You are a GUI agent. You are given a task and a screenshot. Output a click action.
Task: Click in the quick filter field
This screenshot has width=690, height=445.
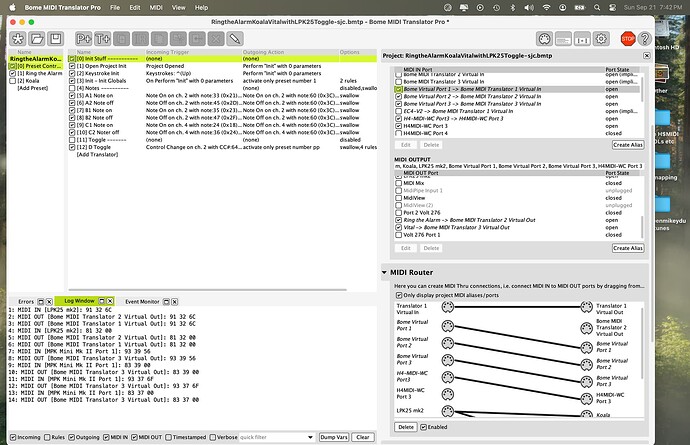(272, 437)
